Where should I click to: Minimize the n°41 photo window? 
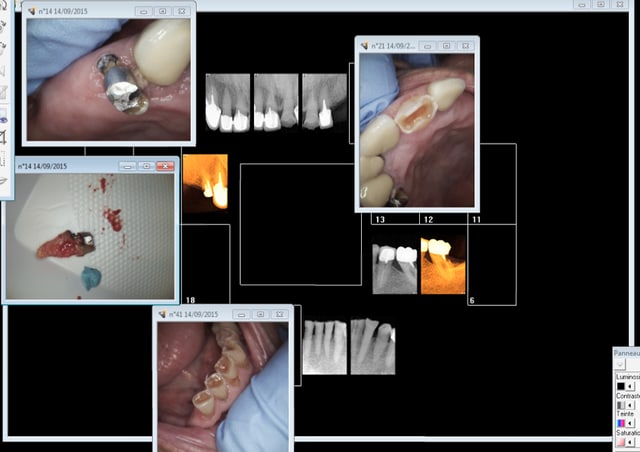[238, 314]
